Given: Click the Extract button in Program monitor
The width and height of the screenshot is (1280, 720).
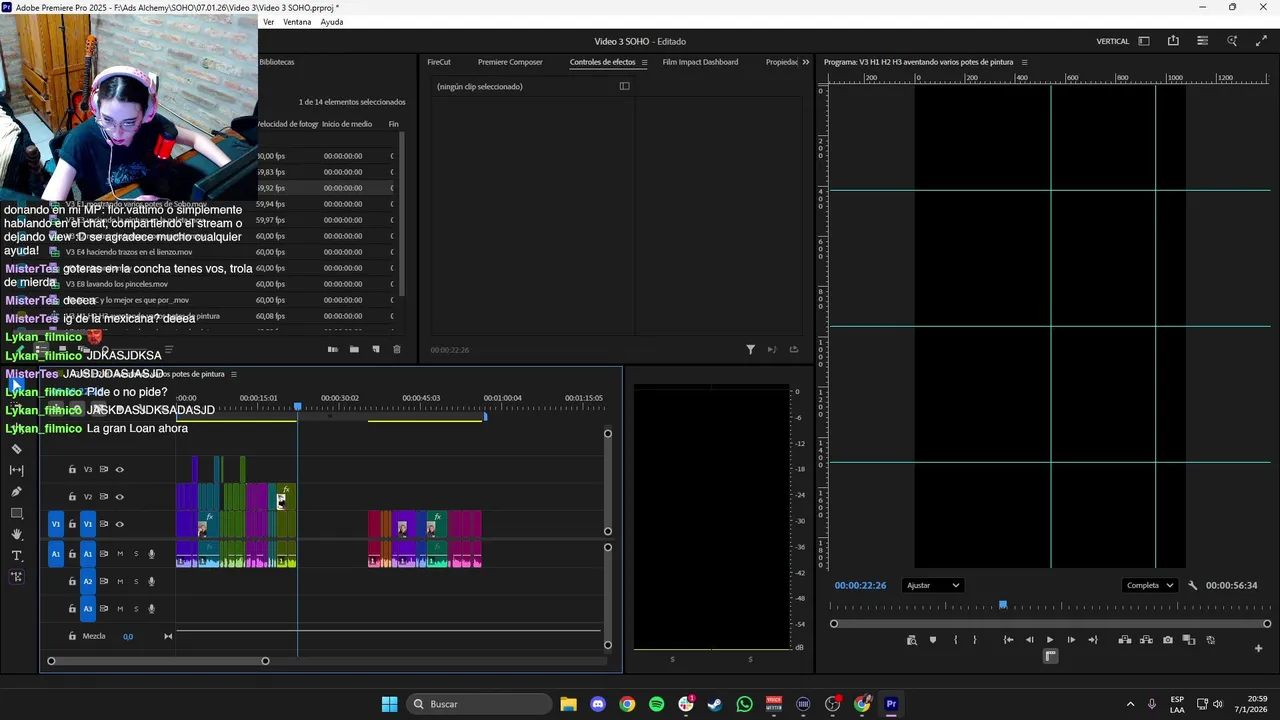Looking at the screenshot, I should click(x=1146, y=640).
